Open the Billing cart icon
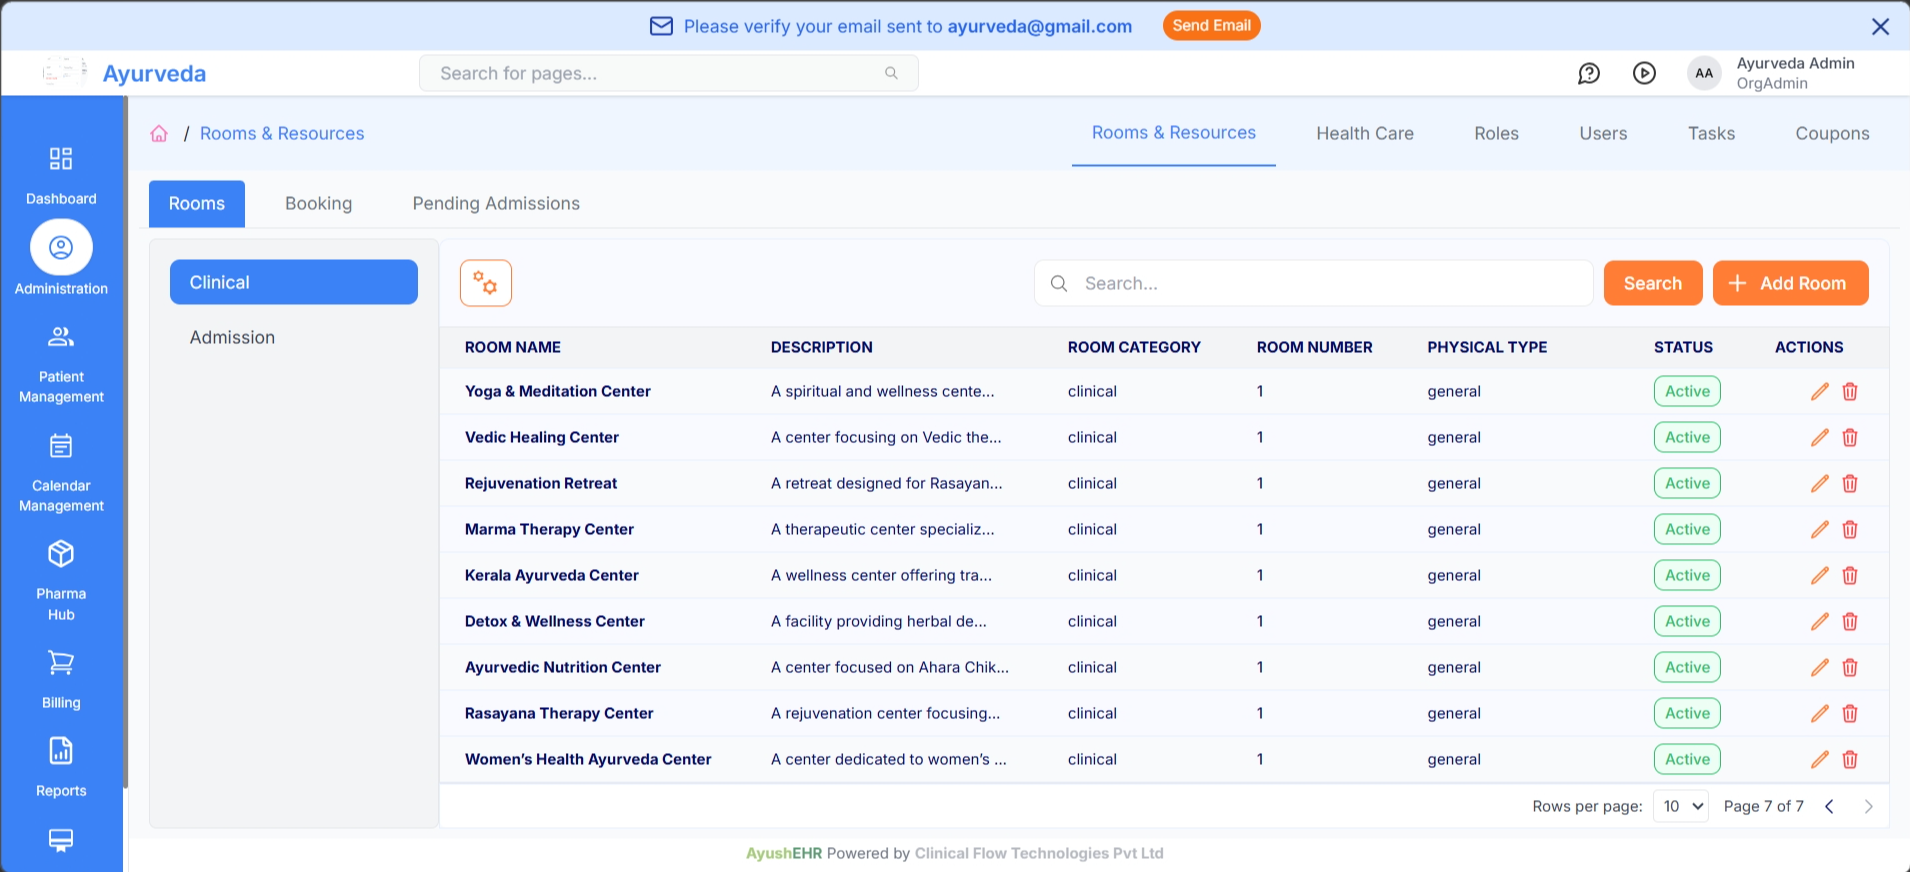This screenshot has width=1910, height=872. (x=61, y=663)
